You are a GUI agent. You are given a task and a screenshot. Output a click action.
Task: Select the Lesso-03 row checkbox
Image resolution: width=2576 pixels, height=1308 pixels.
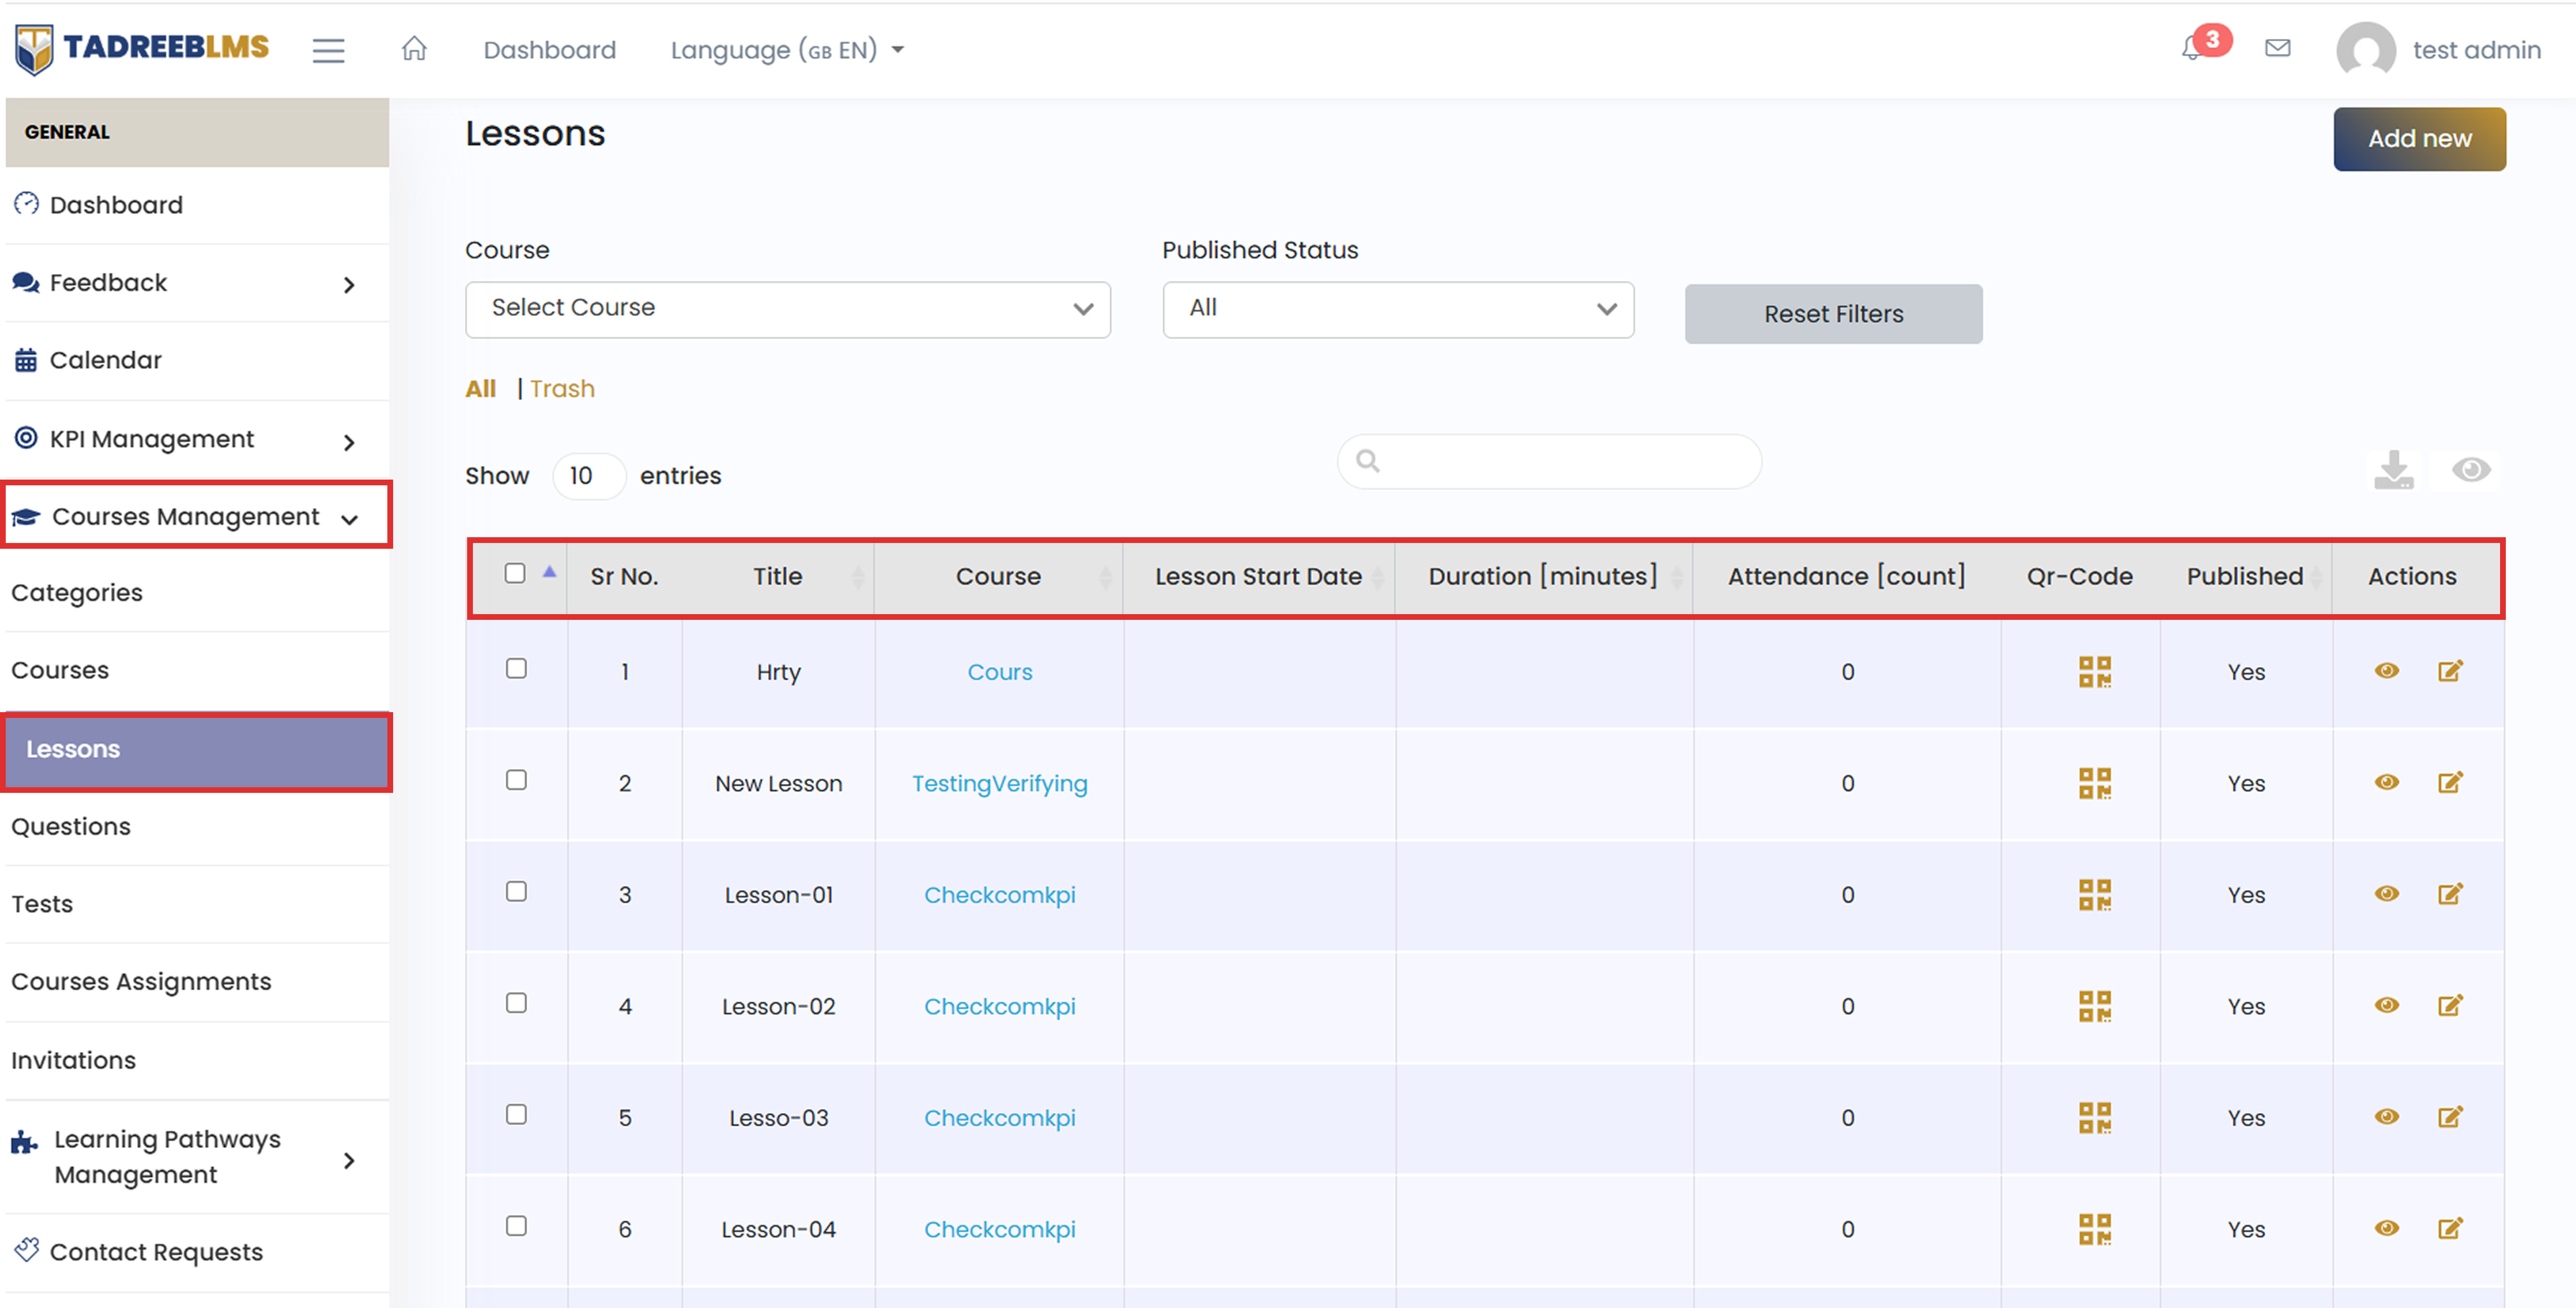[x=516, y=1114]
